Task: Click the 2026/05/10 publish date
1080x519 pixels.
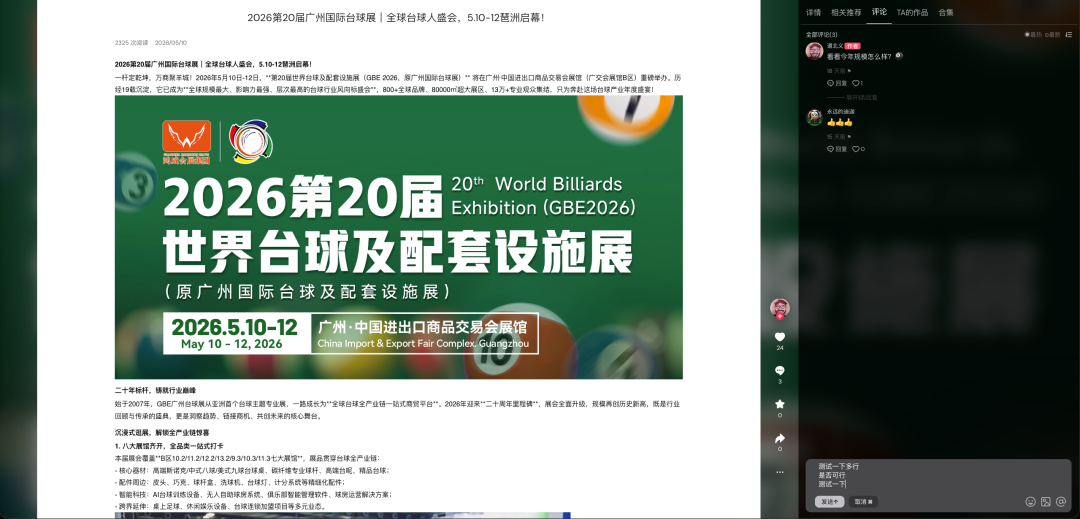Action: 171,43
